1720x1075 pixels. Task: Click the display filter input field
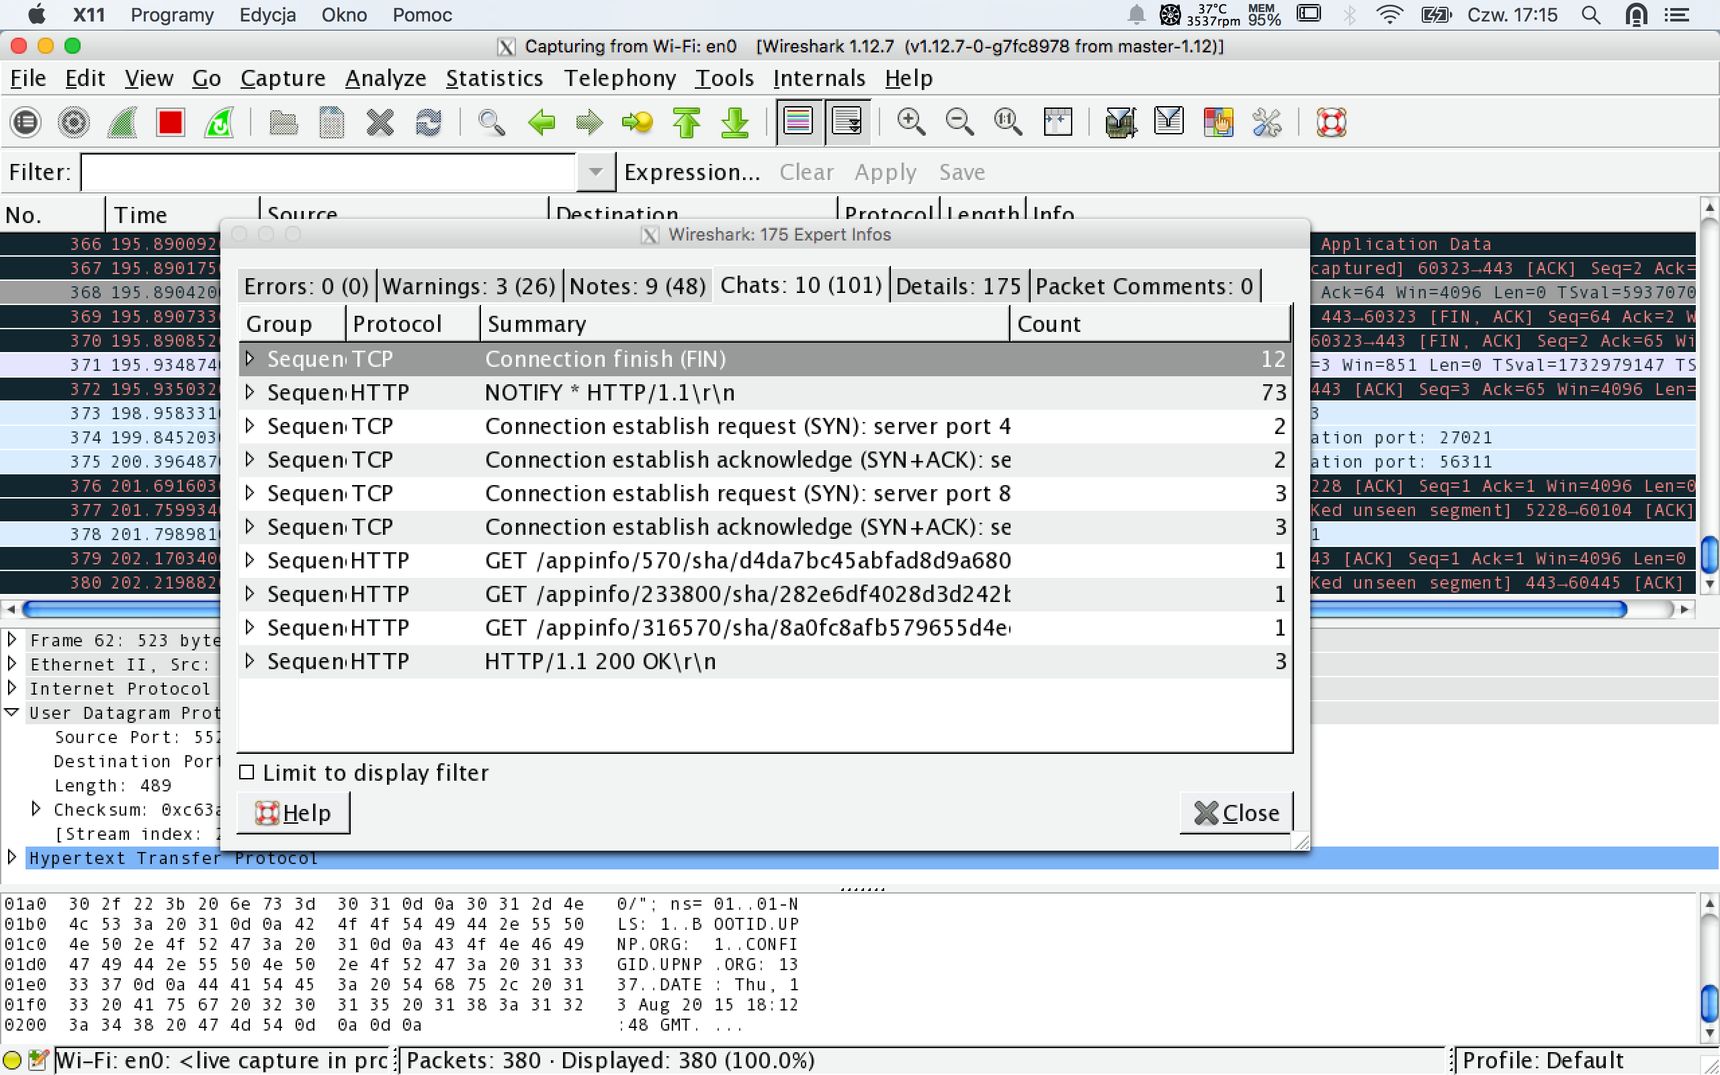pyautogui.click(x=328, y=172)
